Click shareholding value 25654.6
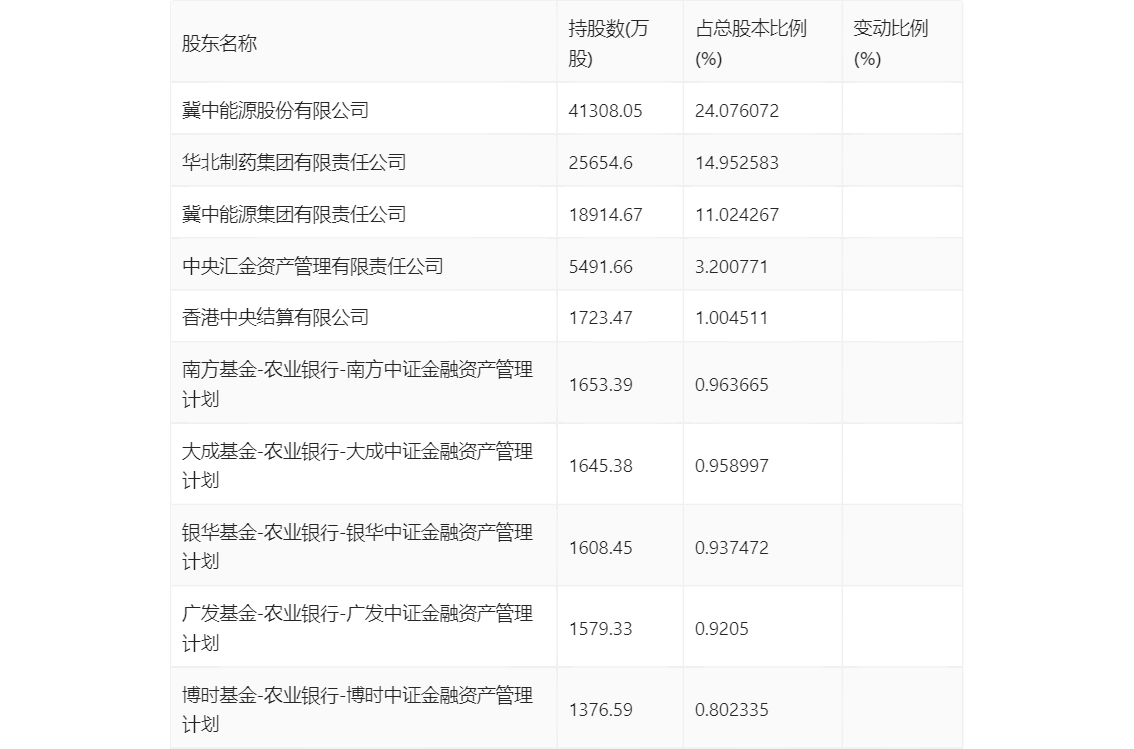The width and height of the screenshot is (1134, 749). tap(600, 163)
